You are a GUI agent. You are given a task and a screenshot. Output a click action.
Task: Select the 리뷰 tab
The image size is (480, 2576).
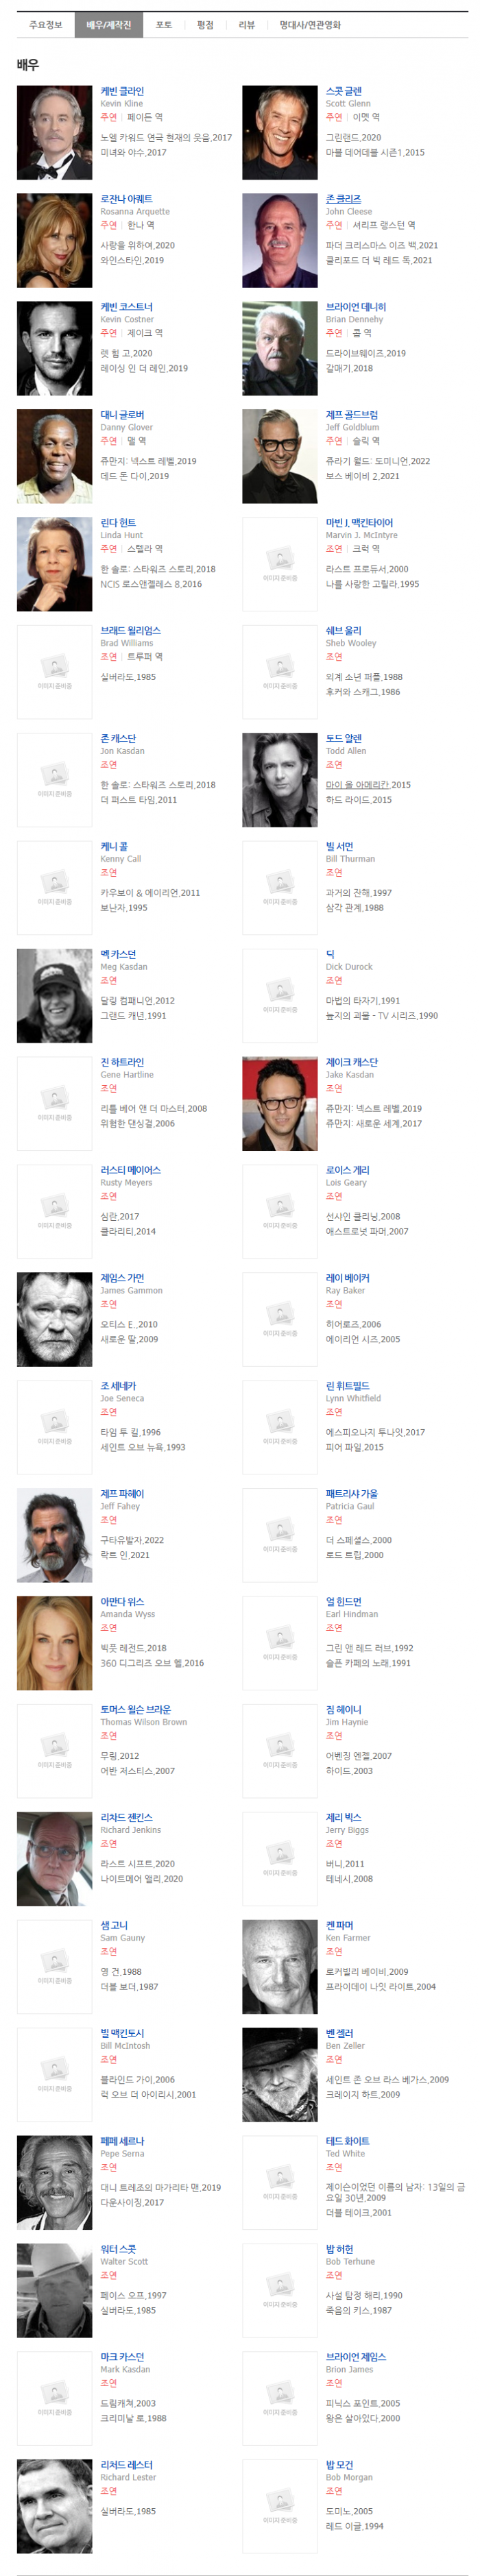coord(246,25)
